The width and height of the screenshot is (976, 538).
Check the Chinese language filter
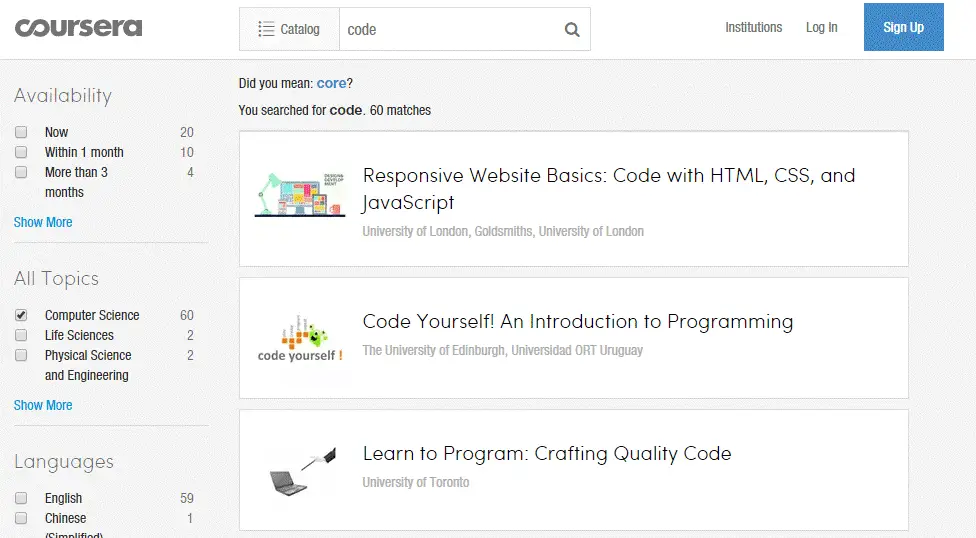[x=21, y=518]
